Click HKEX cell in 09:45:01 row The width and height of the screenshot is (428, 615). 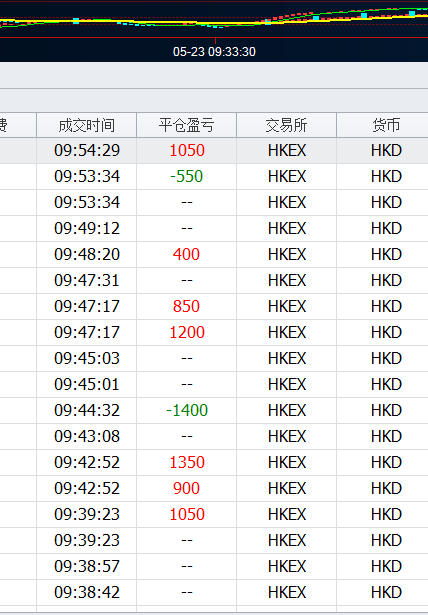[x=286, y=384]
